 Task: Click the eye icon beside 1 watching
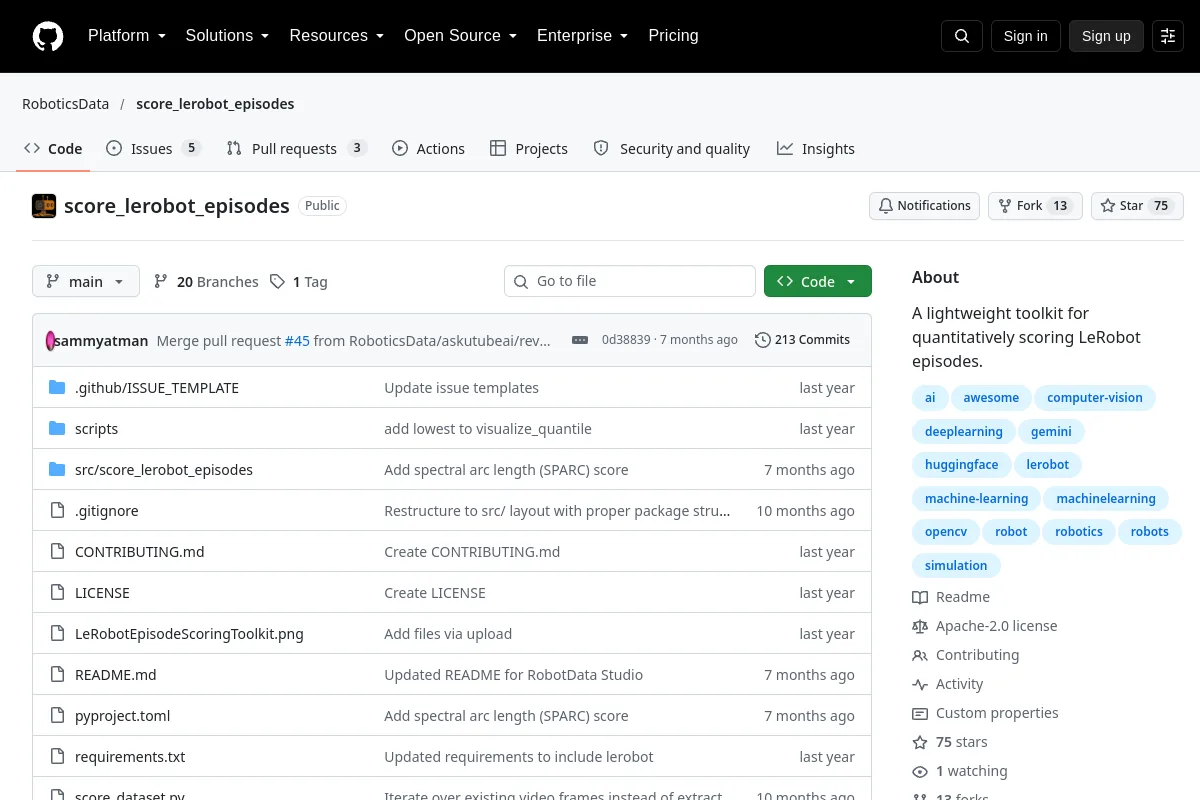[920, 771]
